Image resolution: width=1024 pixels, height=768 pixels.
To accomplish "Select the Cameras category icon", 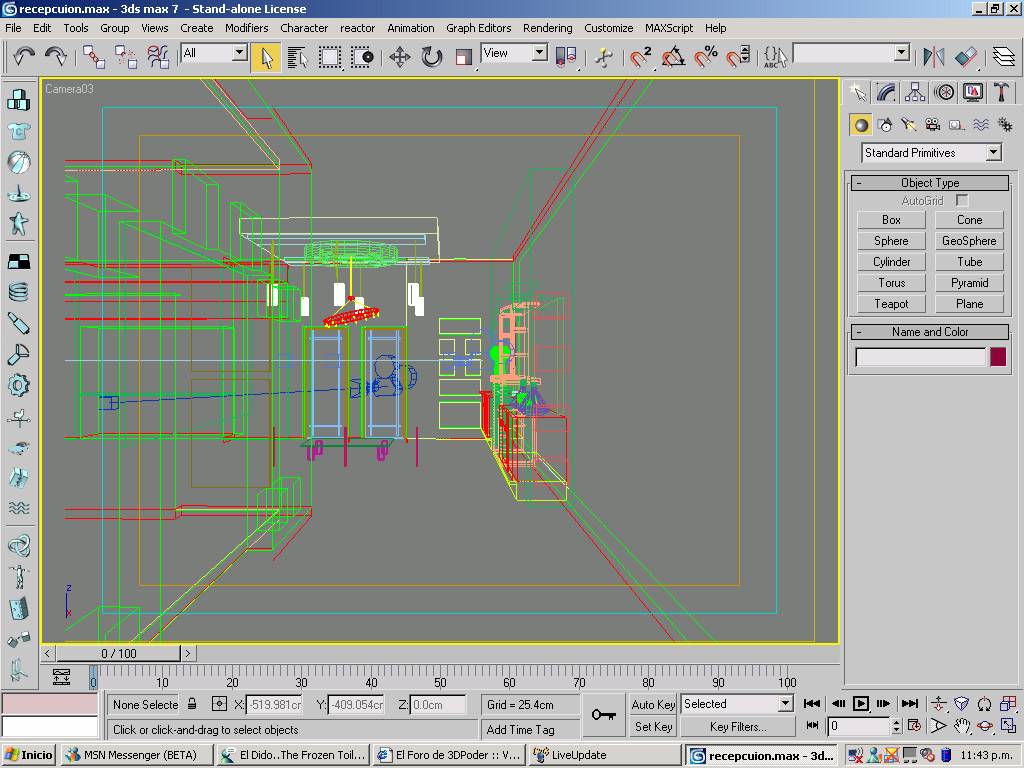I will point(933,125).
